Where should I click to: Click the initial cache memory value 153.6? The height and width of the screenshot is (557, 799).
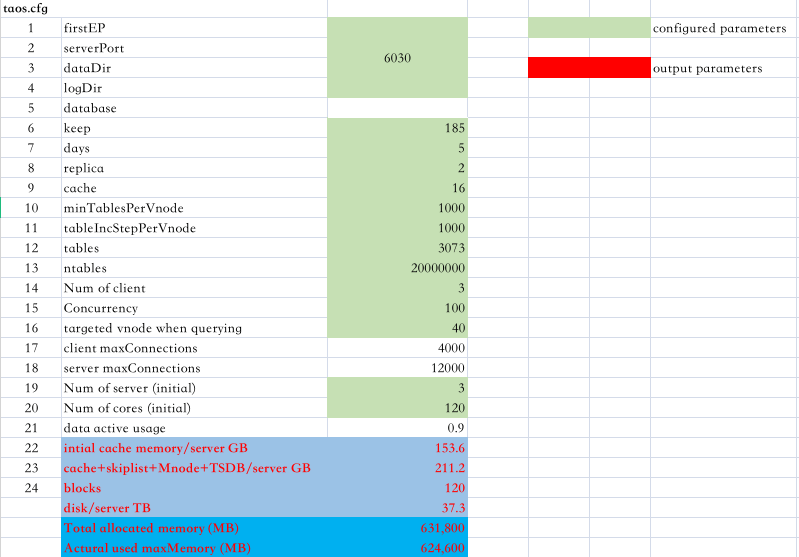(x=397, y=448)
